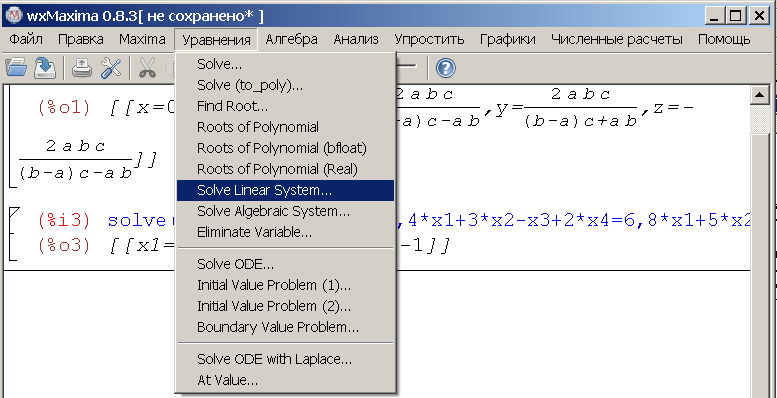The width and height of the screenshot is (777, 398).
Task: Select Roots of Polynomial (Real)
Action: pos(285,169)
